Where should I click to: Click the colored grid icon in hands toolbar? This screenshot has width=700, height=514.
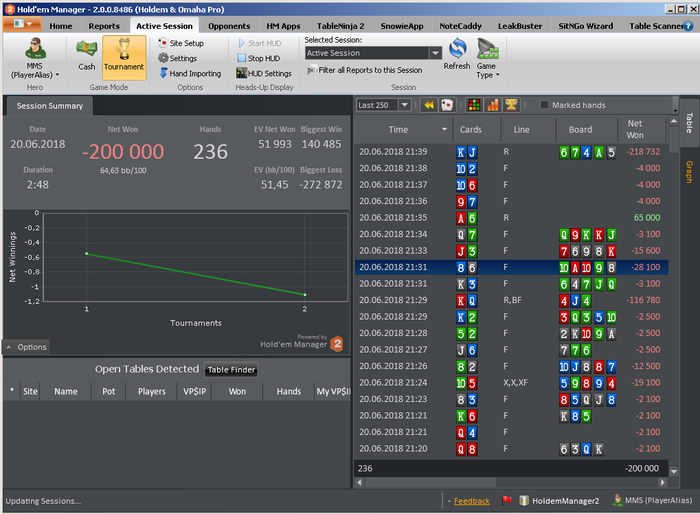[x=474, y=105]
